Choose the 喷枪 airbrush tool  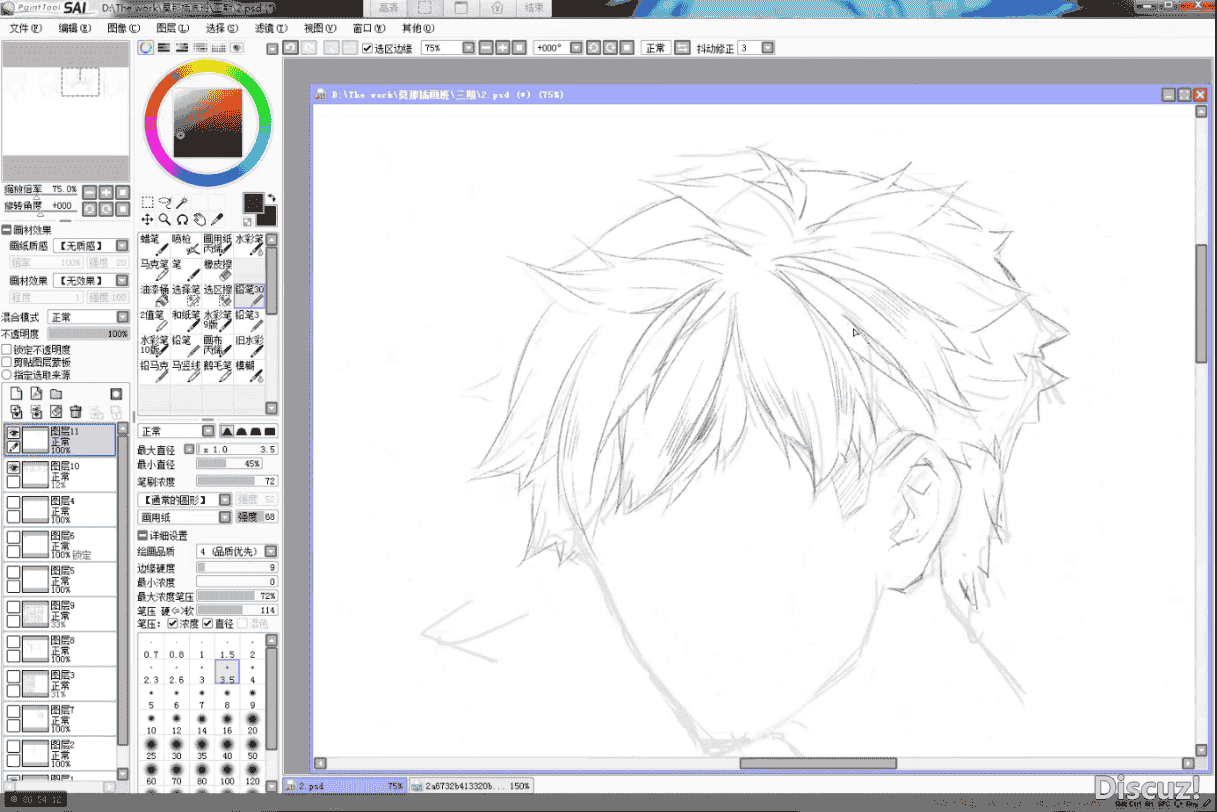[x=186, y=245]
